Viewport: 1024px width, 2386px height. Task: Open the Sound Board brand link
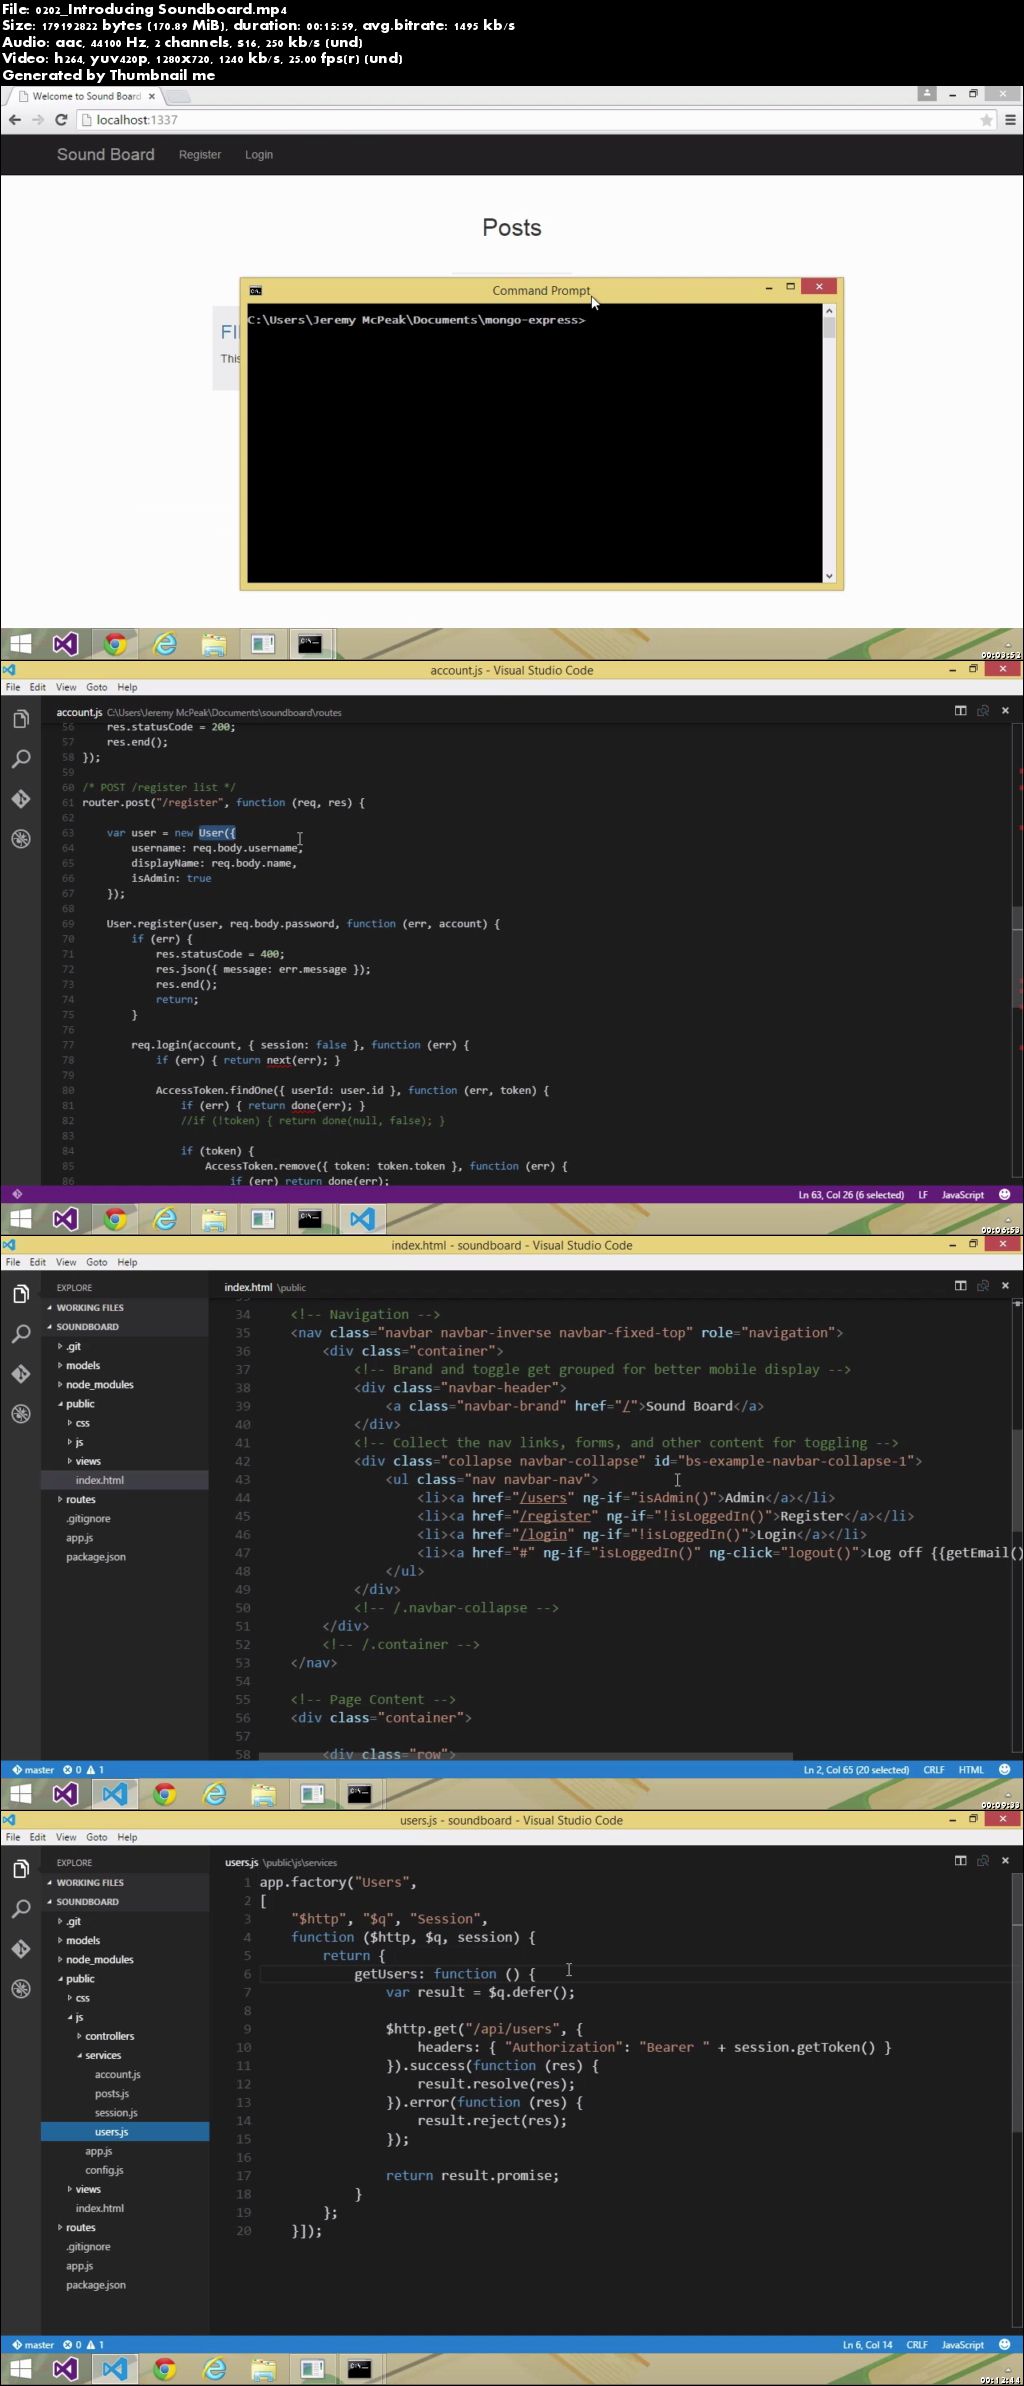coord(106,155)
